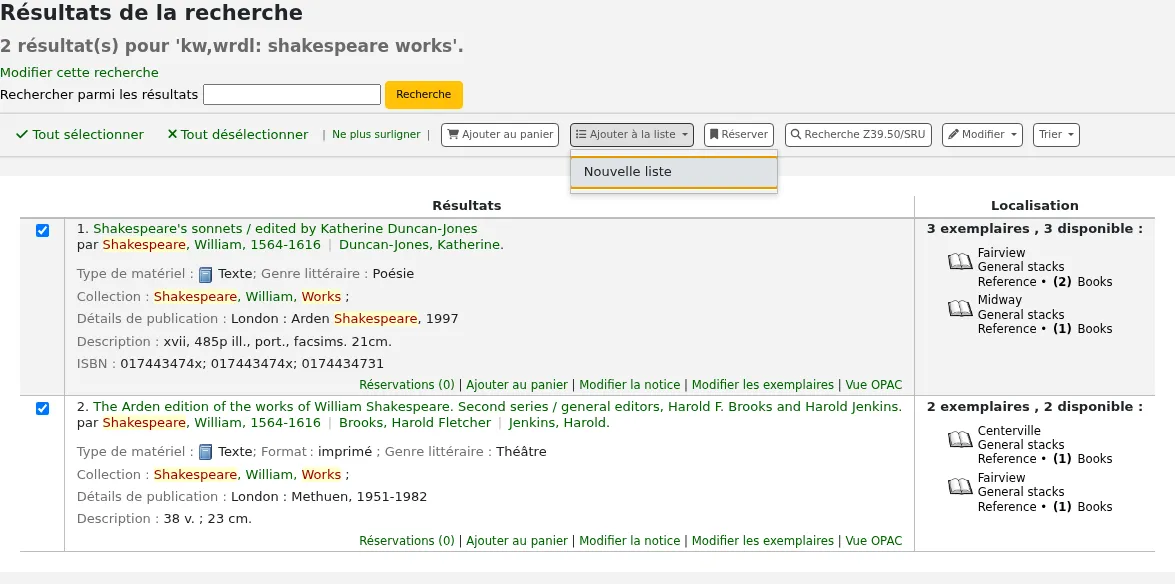The image size is (1175, 584).
Task: Click the cart icon on Ajouter au panier
Action: click(453, 134)
